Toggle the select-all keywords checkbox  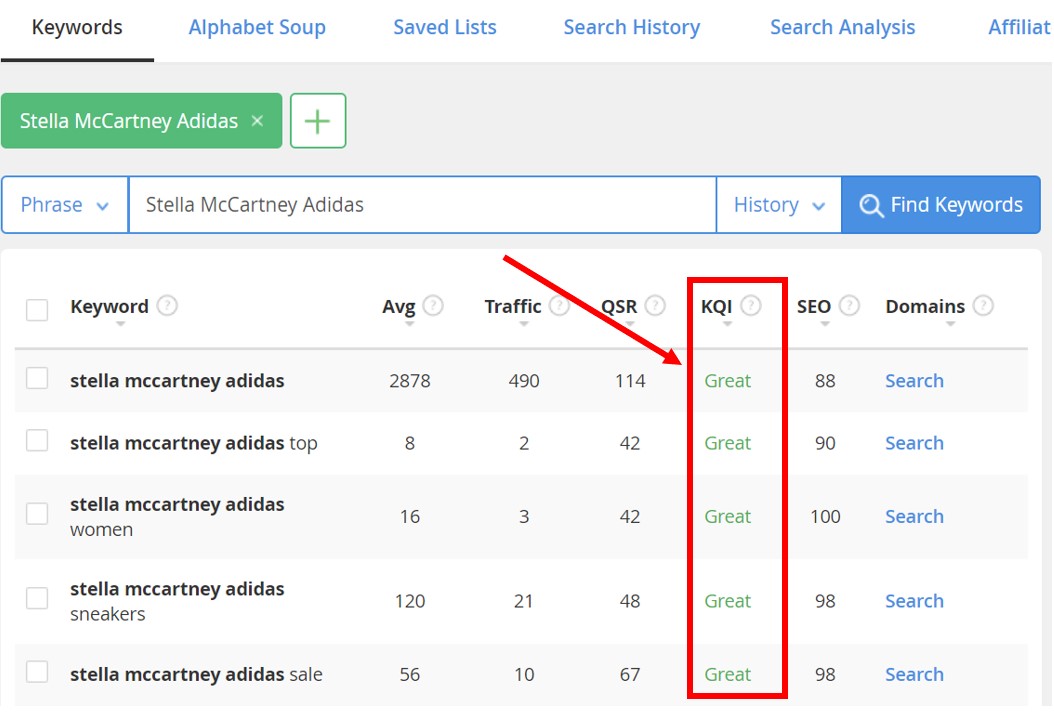pos(37,310)
